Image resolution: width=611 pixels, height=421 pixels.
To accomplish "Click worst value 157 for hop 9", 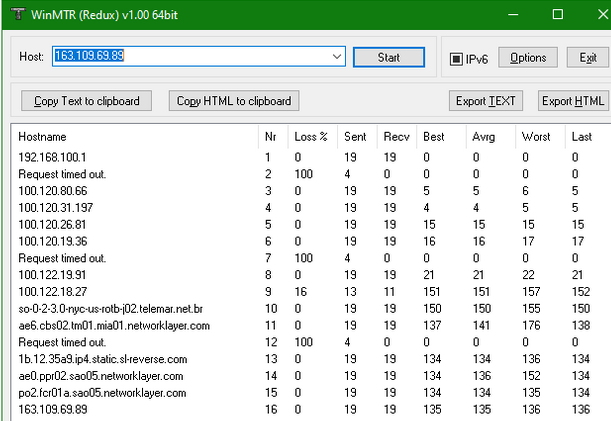I will pyautogui.click(x=531, y=292).
